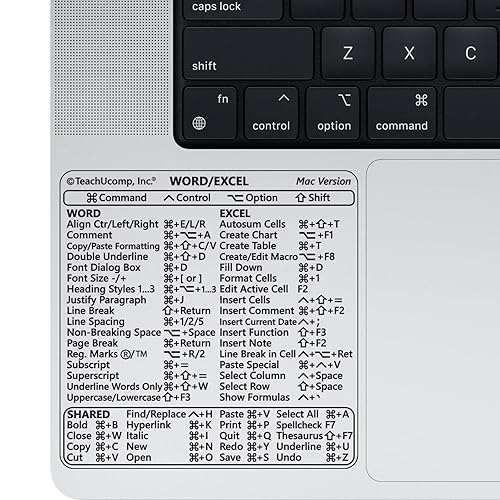Click the "Paste Special" row

[x=280, y=365]
